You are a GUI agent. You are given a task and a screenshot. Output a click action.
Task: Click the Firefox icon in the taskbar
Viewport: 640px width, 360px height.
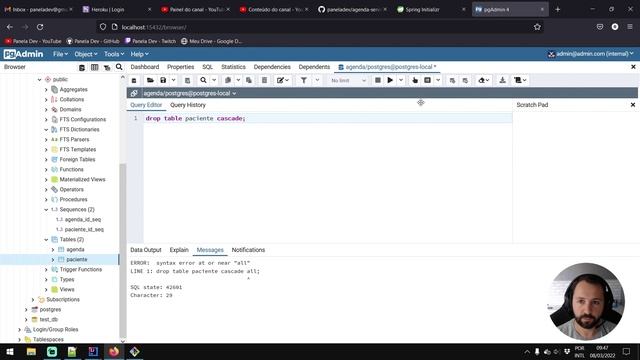point(113,351)
